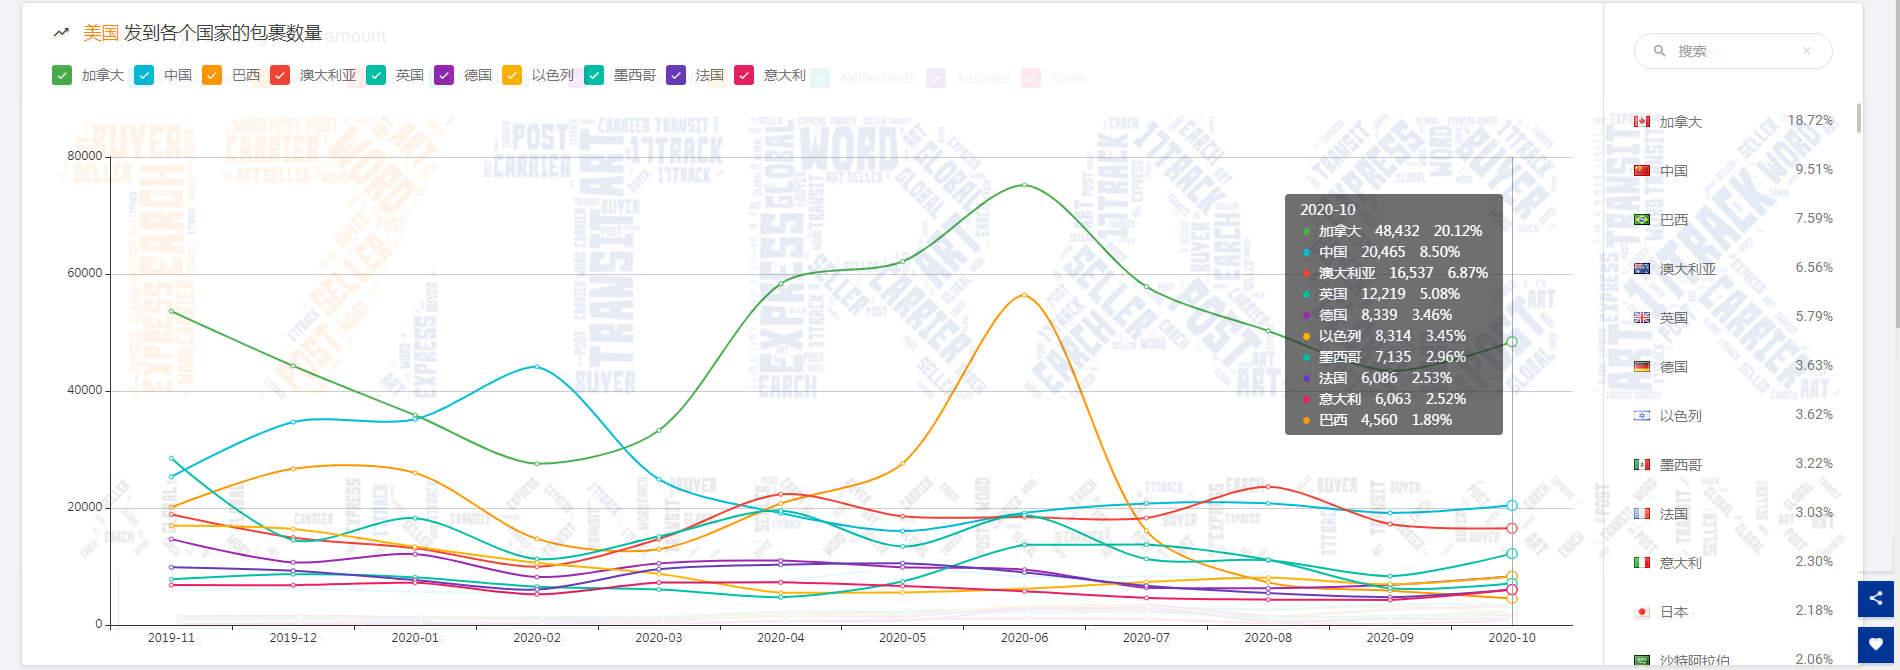1900x670 pixels.
Task: Click the 搜索 search input field
Action: pyautogui.click(x=1735, y=51)
